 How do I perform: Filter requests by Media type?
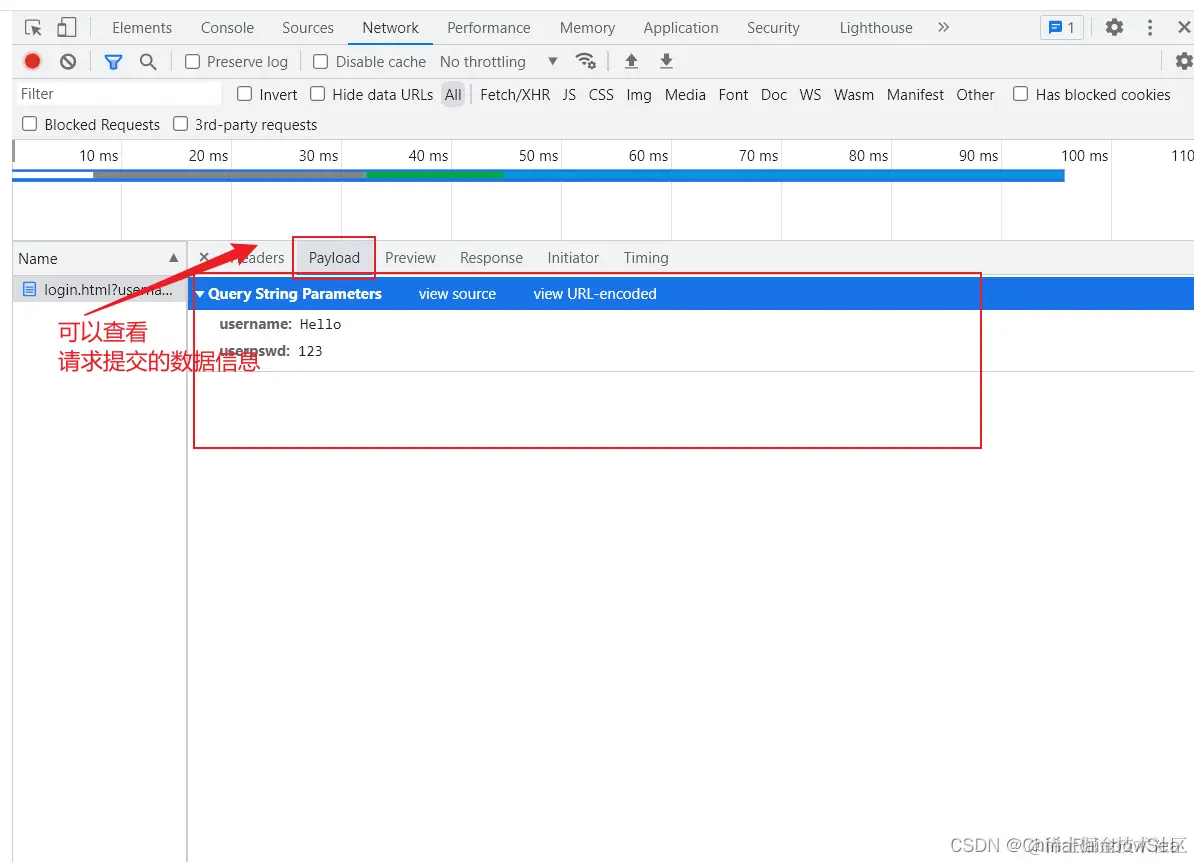click(685, 94)
